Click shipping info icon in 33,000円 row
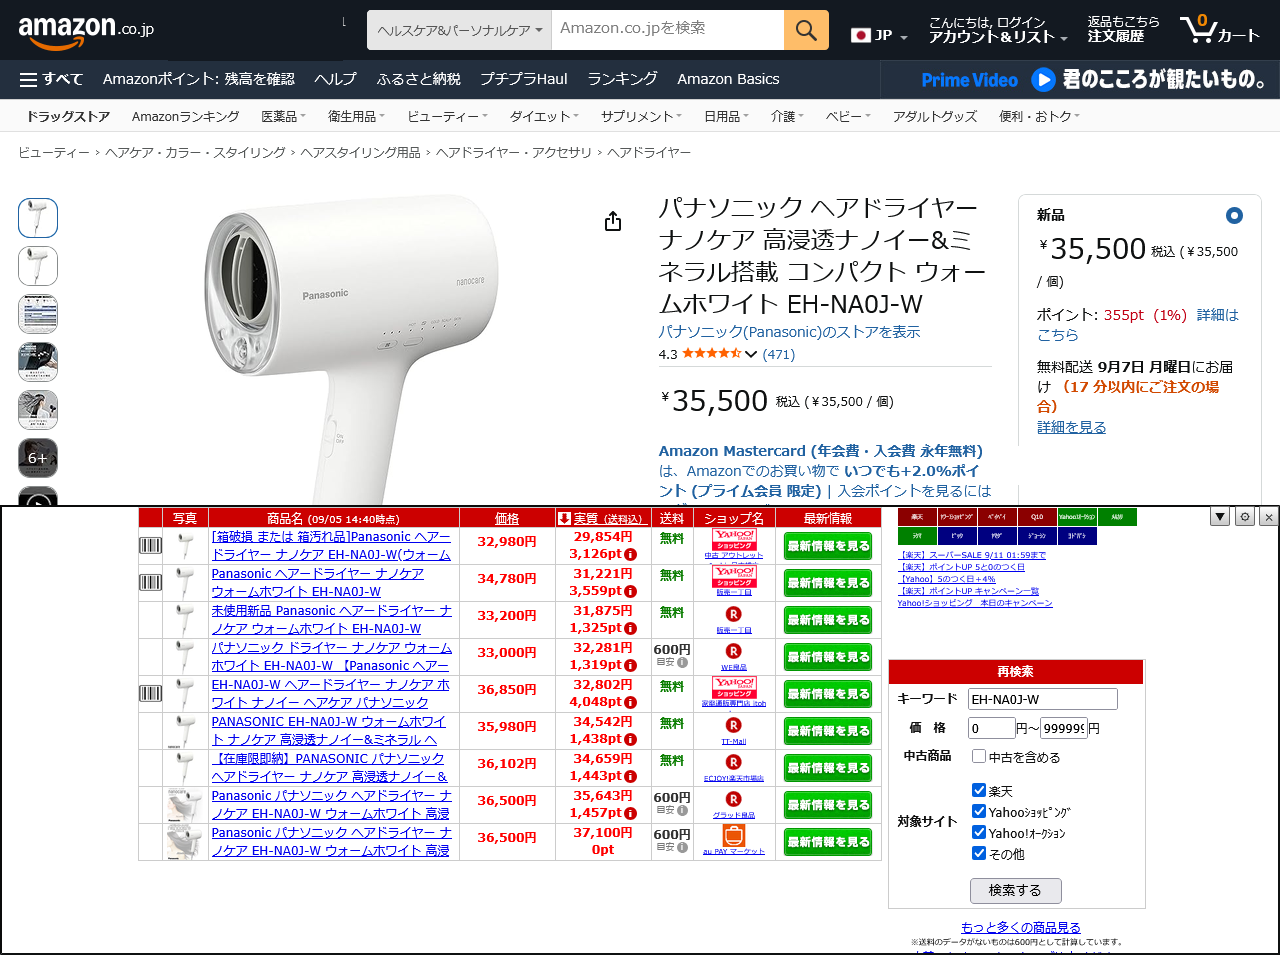Viewport: 1280px width, 955px height. point(682,662)
